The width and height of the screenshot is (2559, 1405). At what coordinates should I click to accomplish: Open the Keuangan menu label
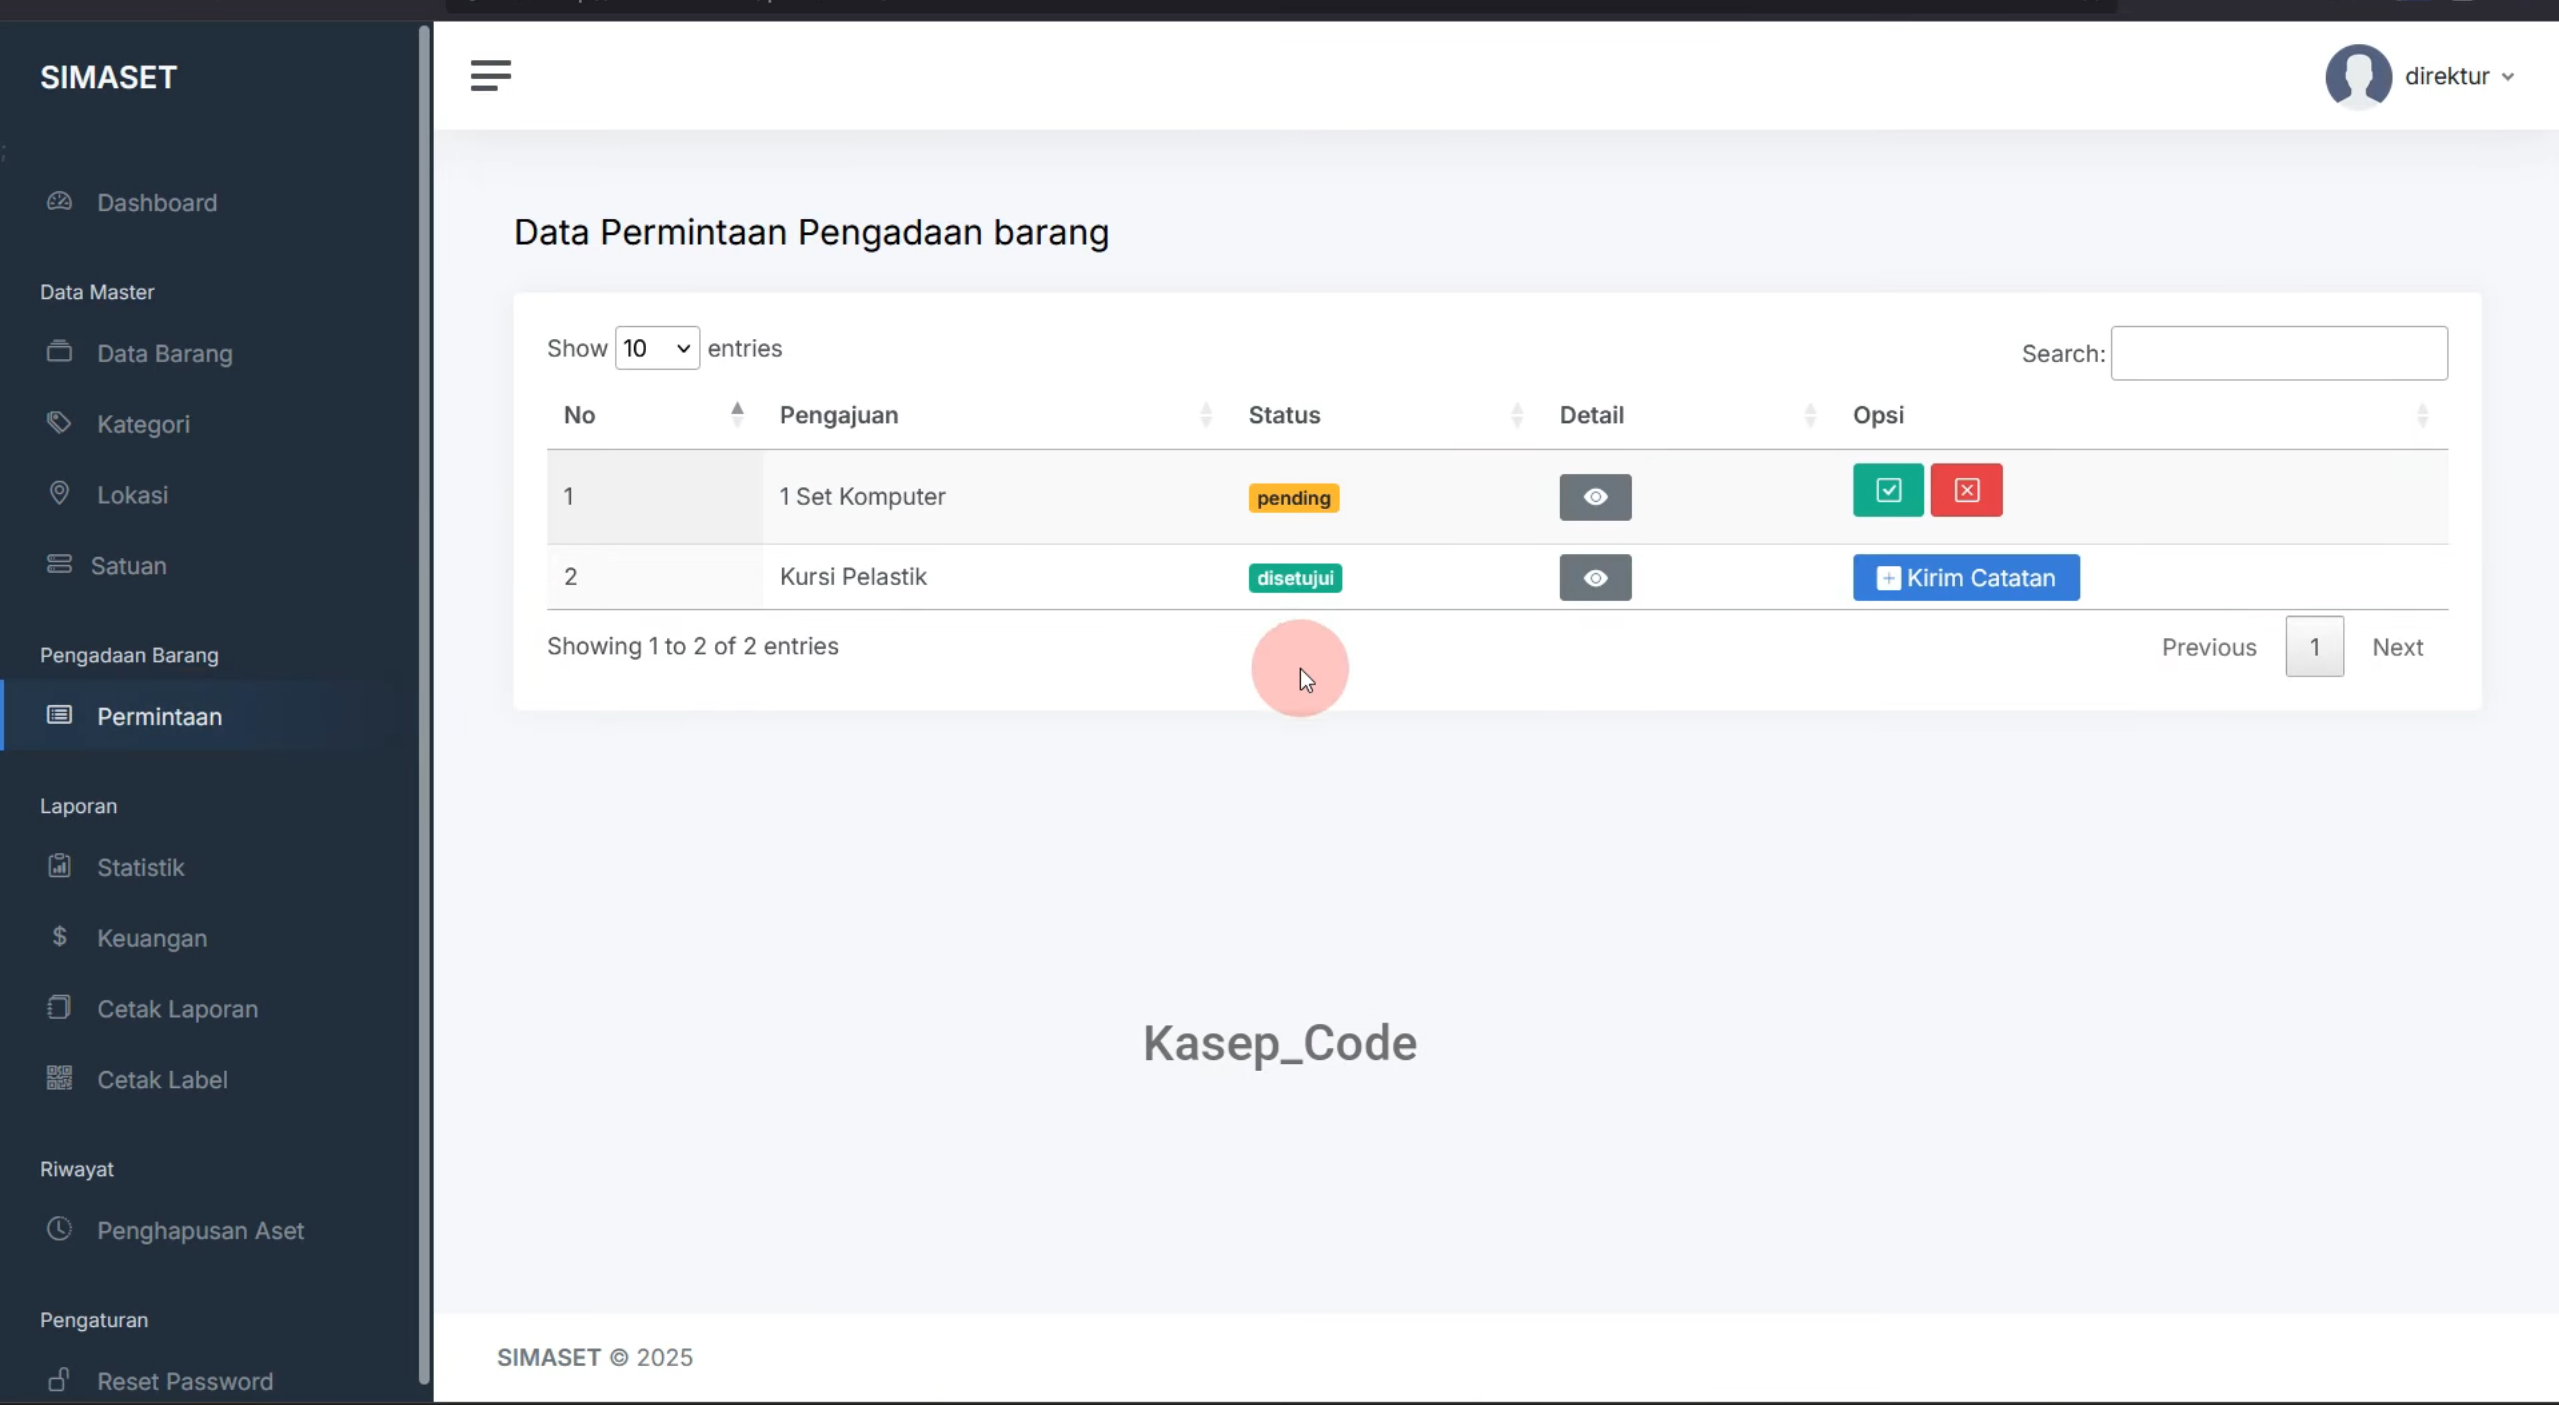click(152, 938)
